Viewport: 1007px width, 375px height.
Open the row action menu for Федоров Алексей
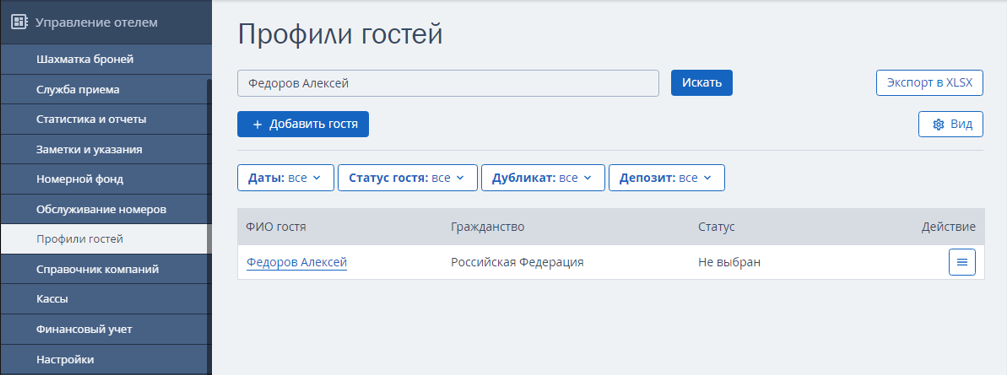click(962, 262)
